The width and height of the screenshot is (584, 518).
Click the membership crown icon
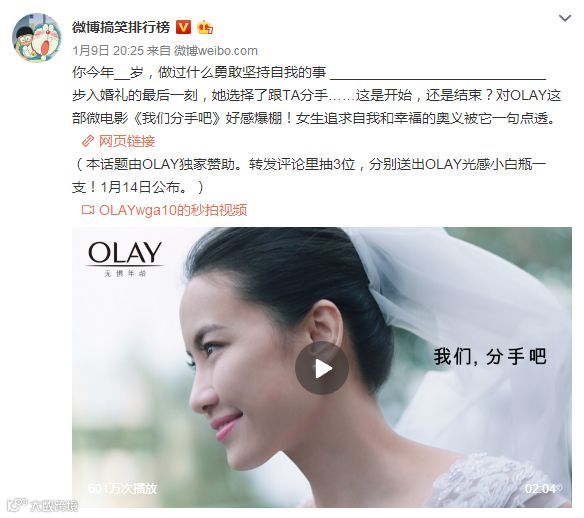tap(205, 28)
